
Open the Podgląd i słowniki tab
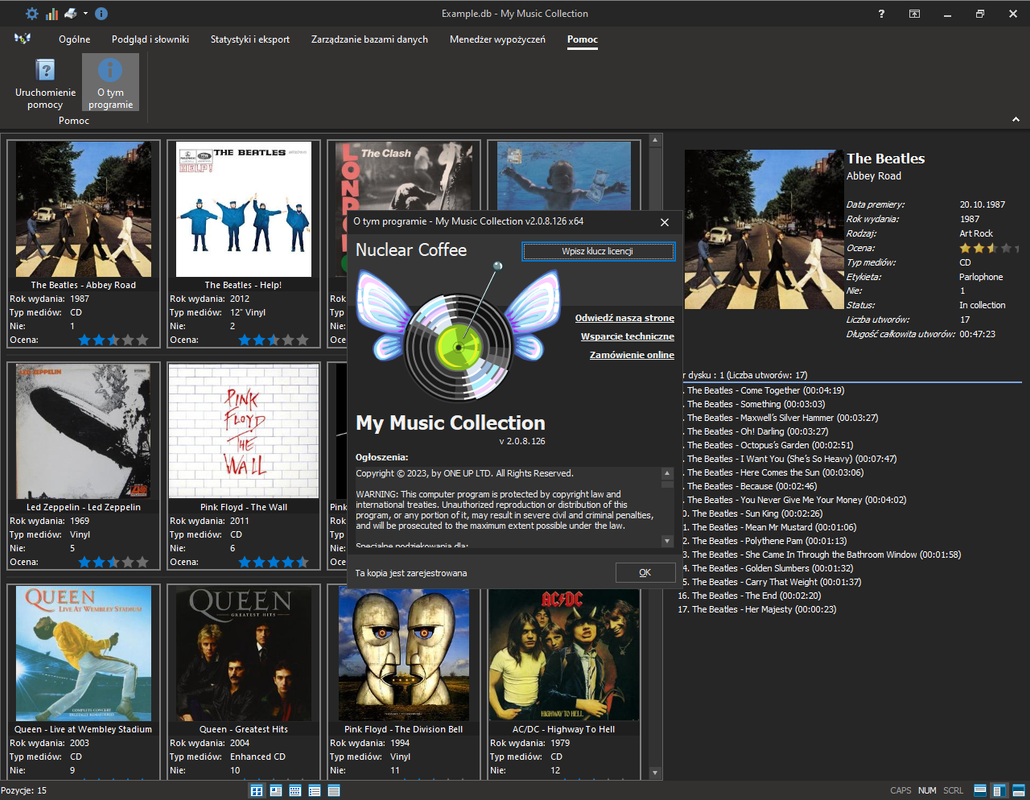[x=150, y=39]
